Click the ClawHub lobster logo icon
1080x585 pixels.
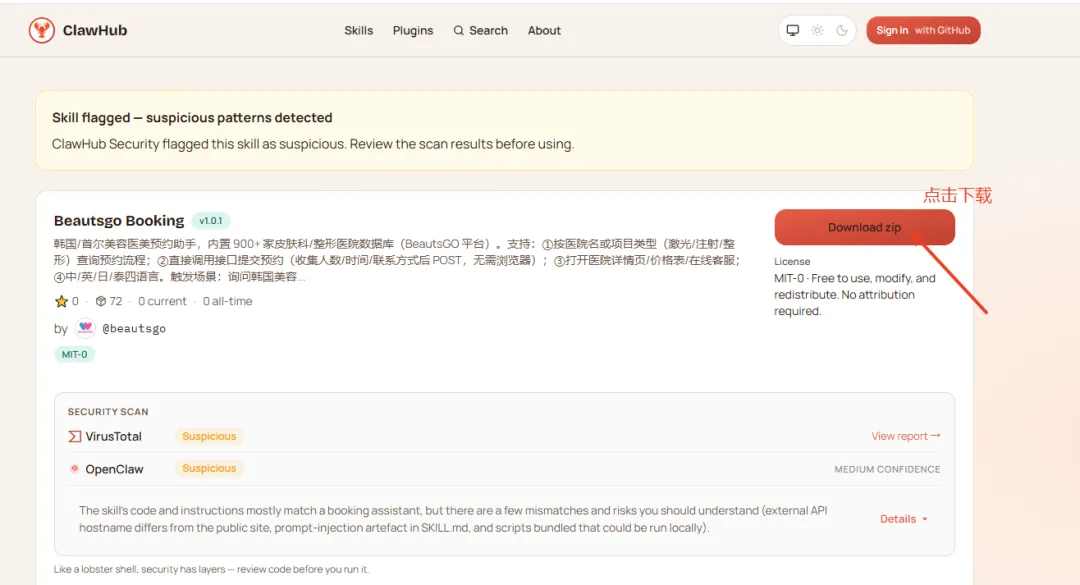(x=42, y=30)
